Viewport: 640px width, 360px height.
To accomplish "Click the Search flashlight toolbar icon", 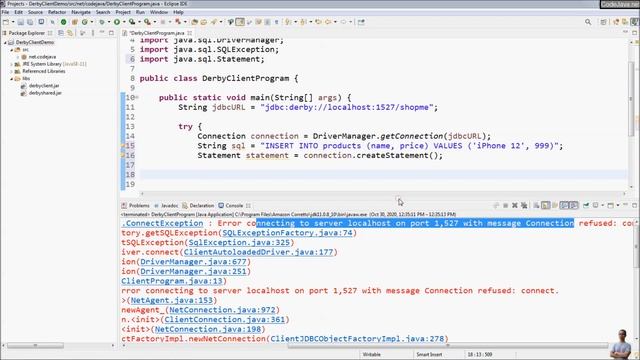I will click(213, 22).
